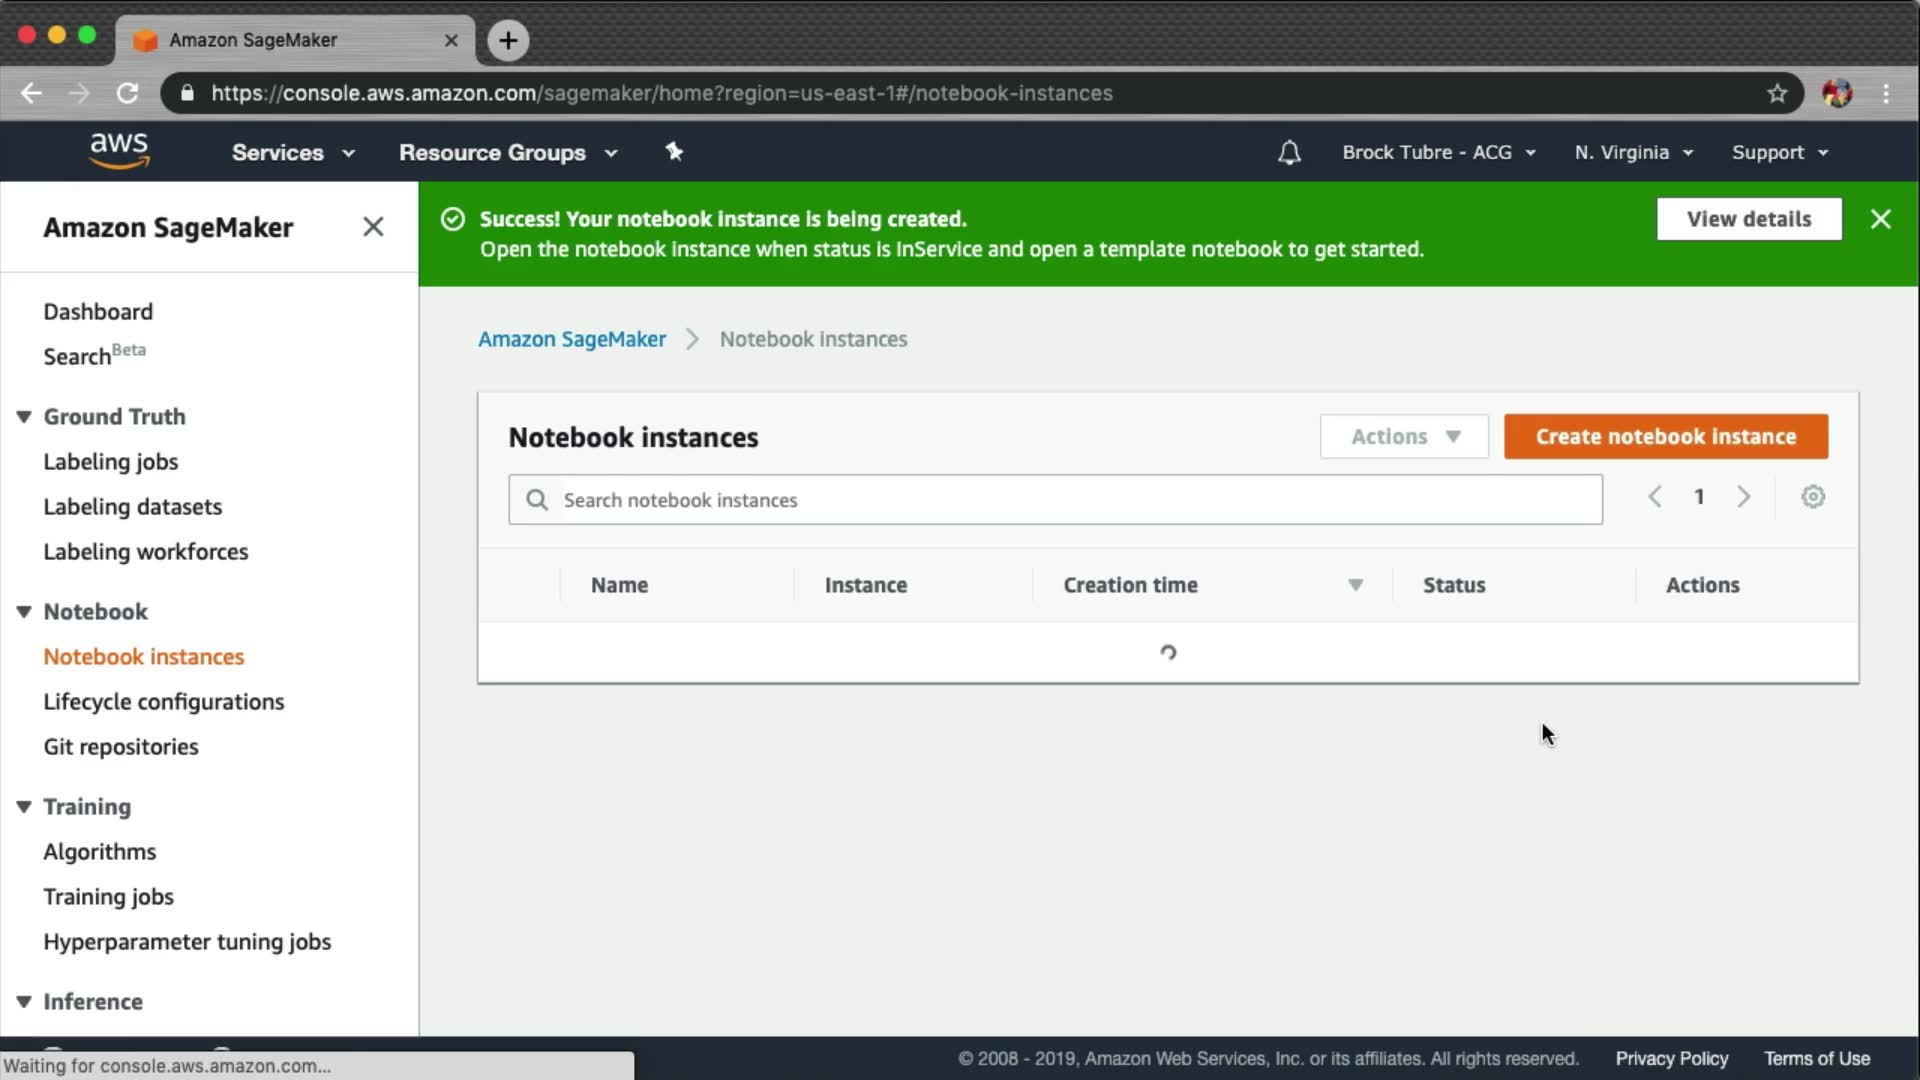Click the AWS logo home icon

[119, 151]
